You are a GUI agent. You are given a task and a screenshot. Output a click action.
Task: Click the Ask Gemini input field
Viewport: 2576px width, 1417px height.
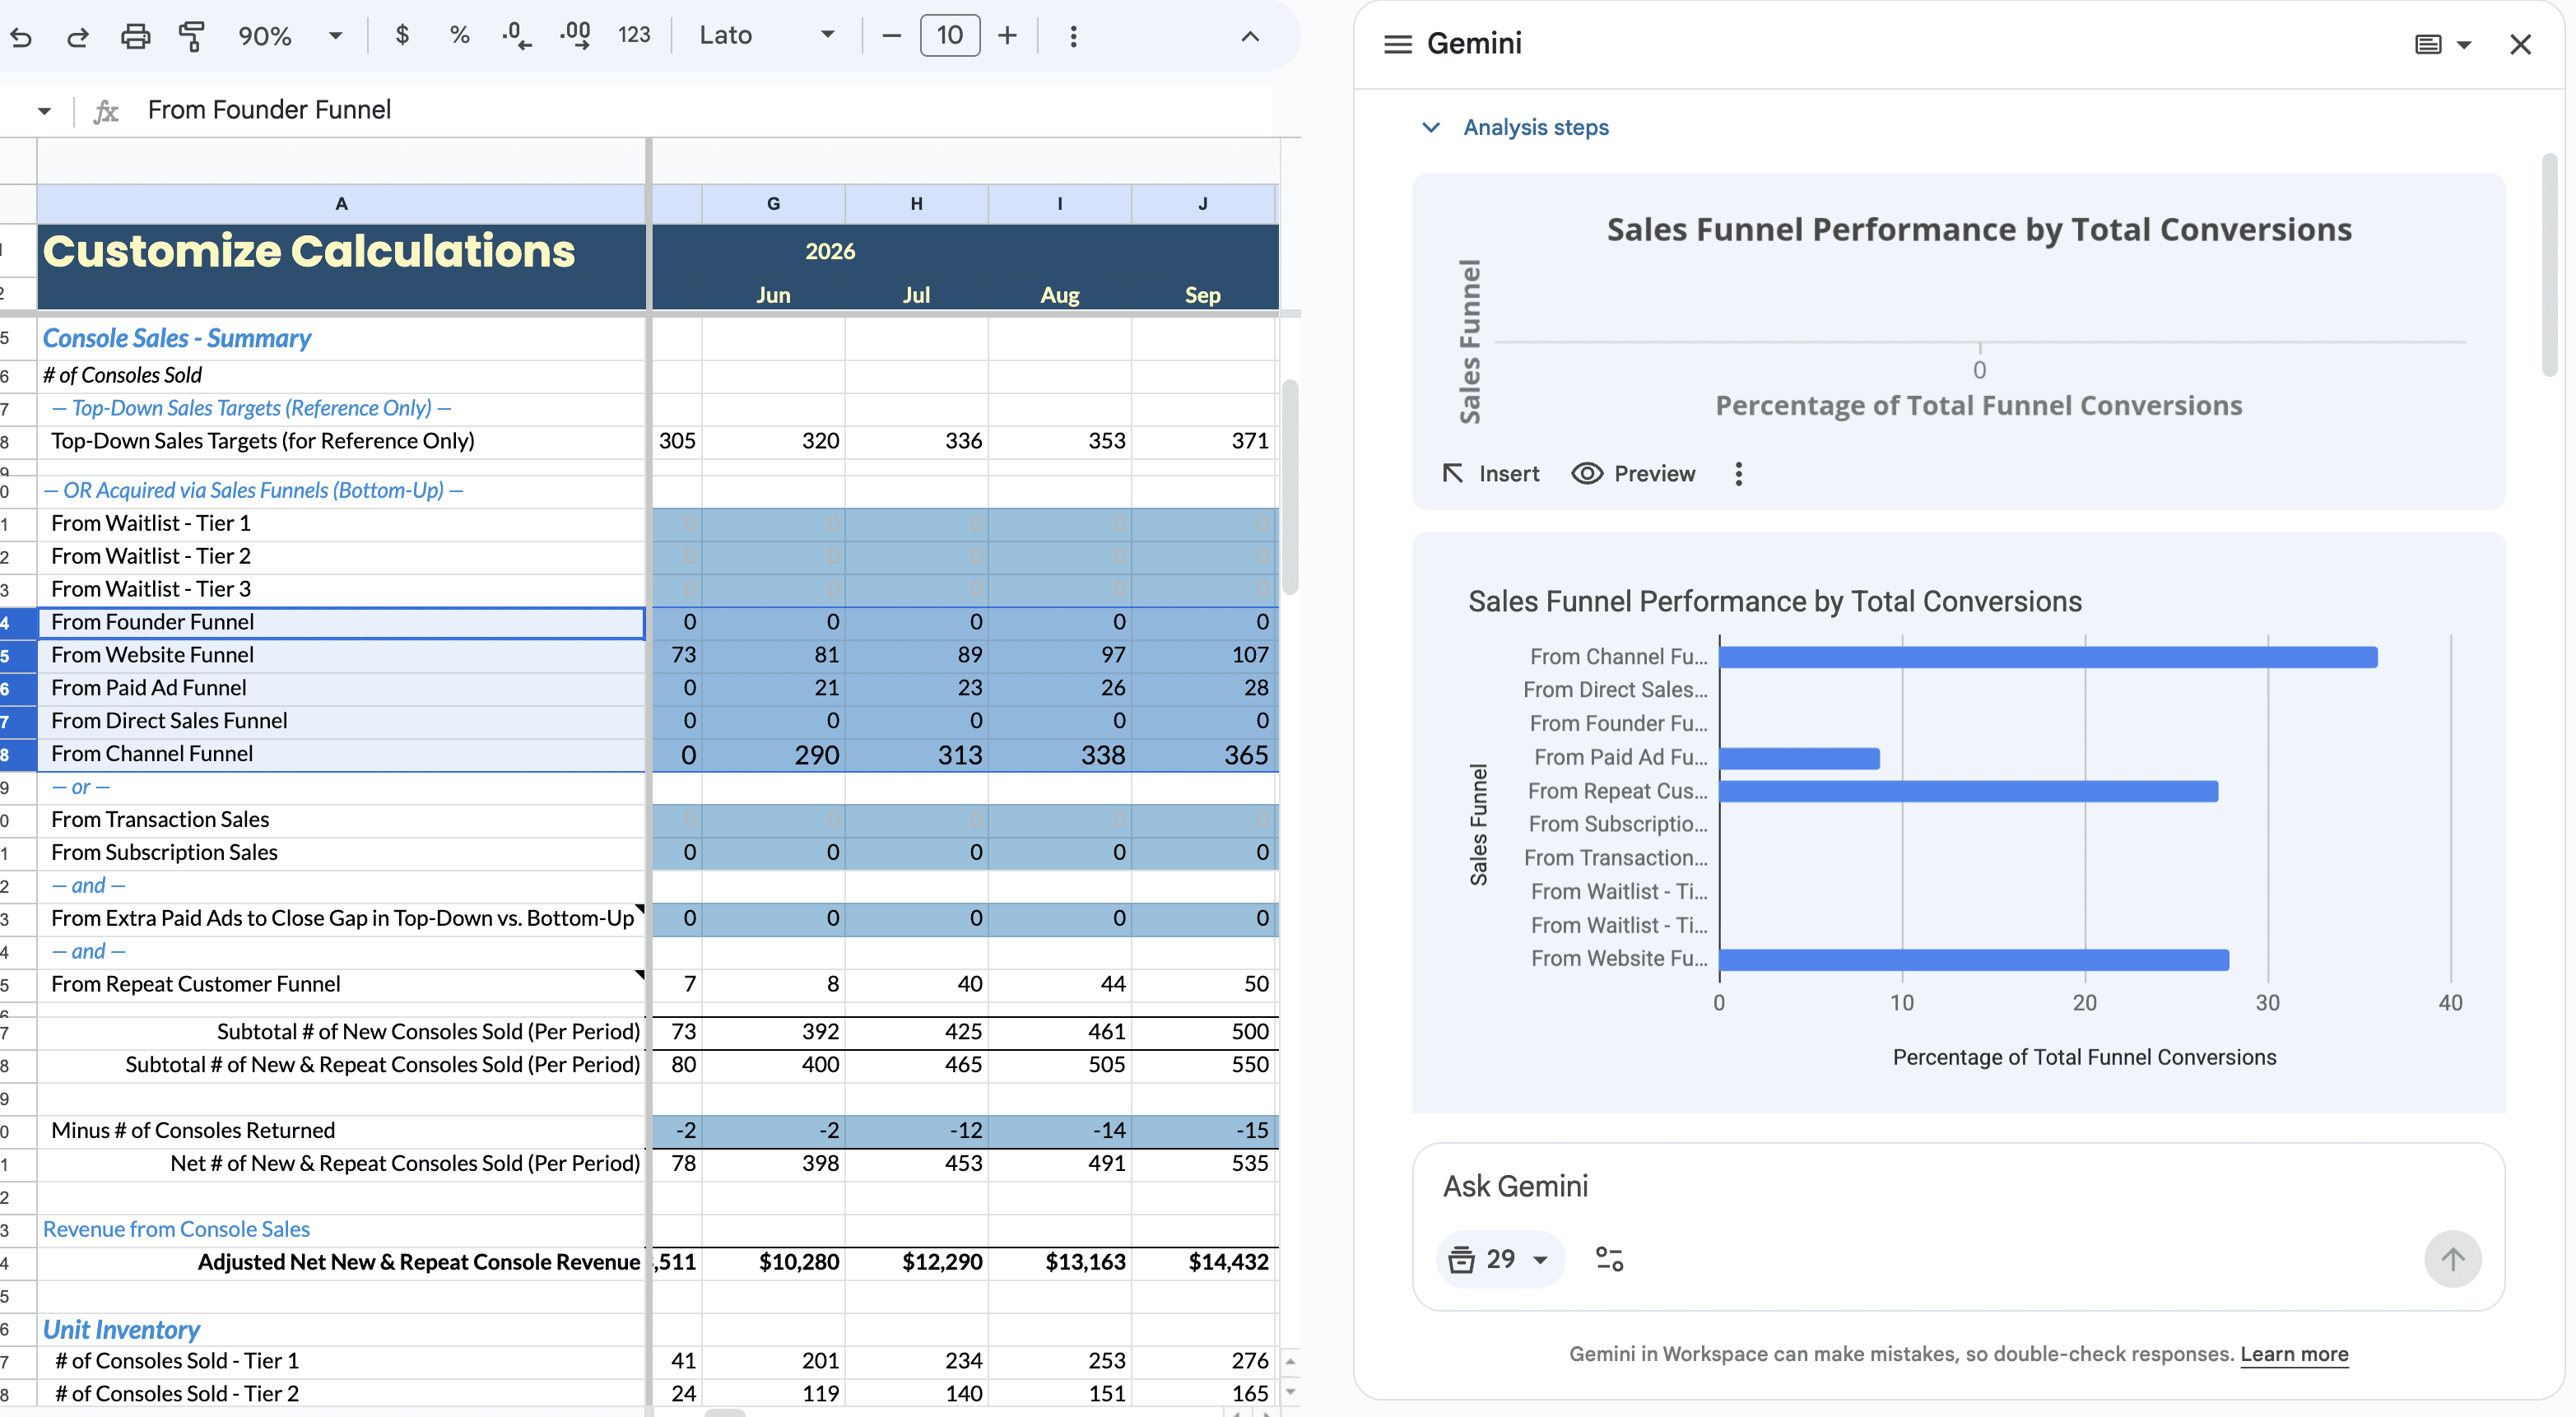tap(1900, 1187)
